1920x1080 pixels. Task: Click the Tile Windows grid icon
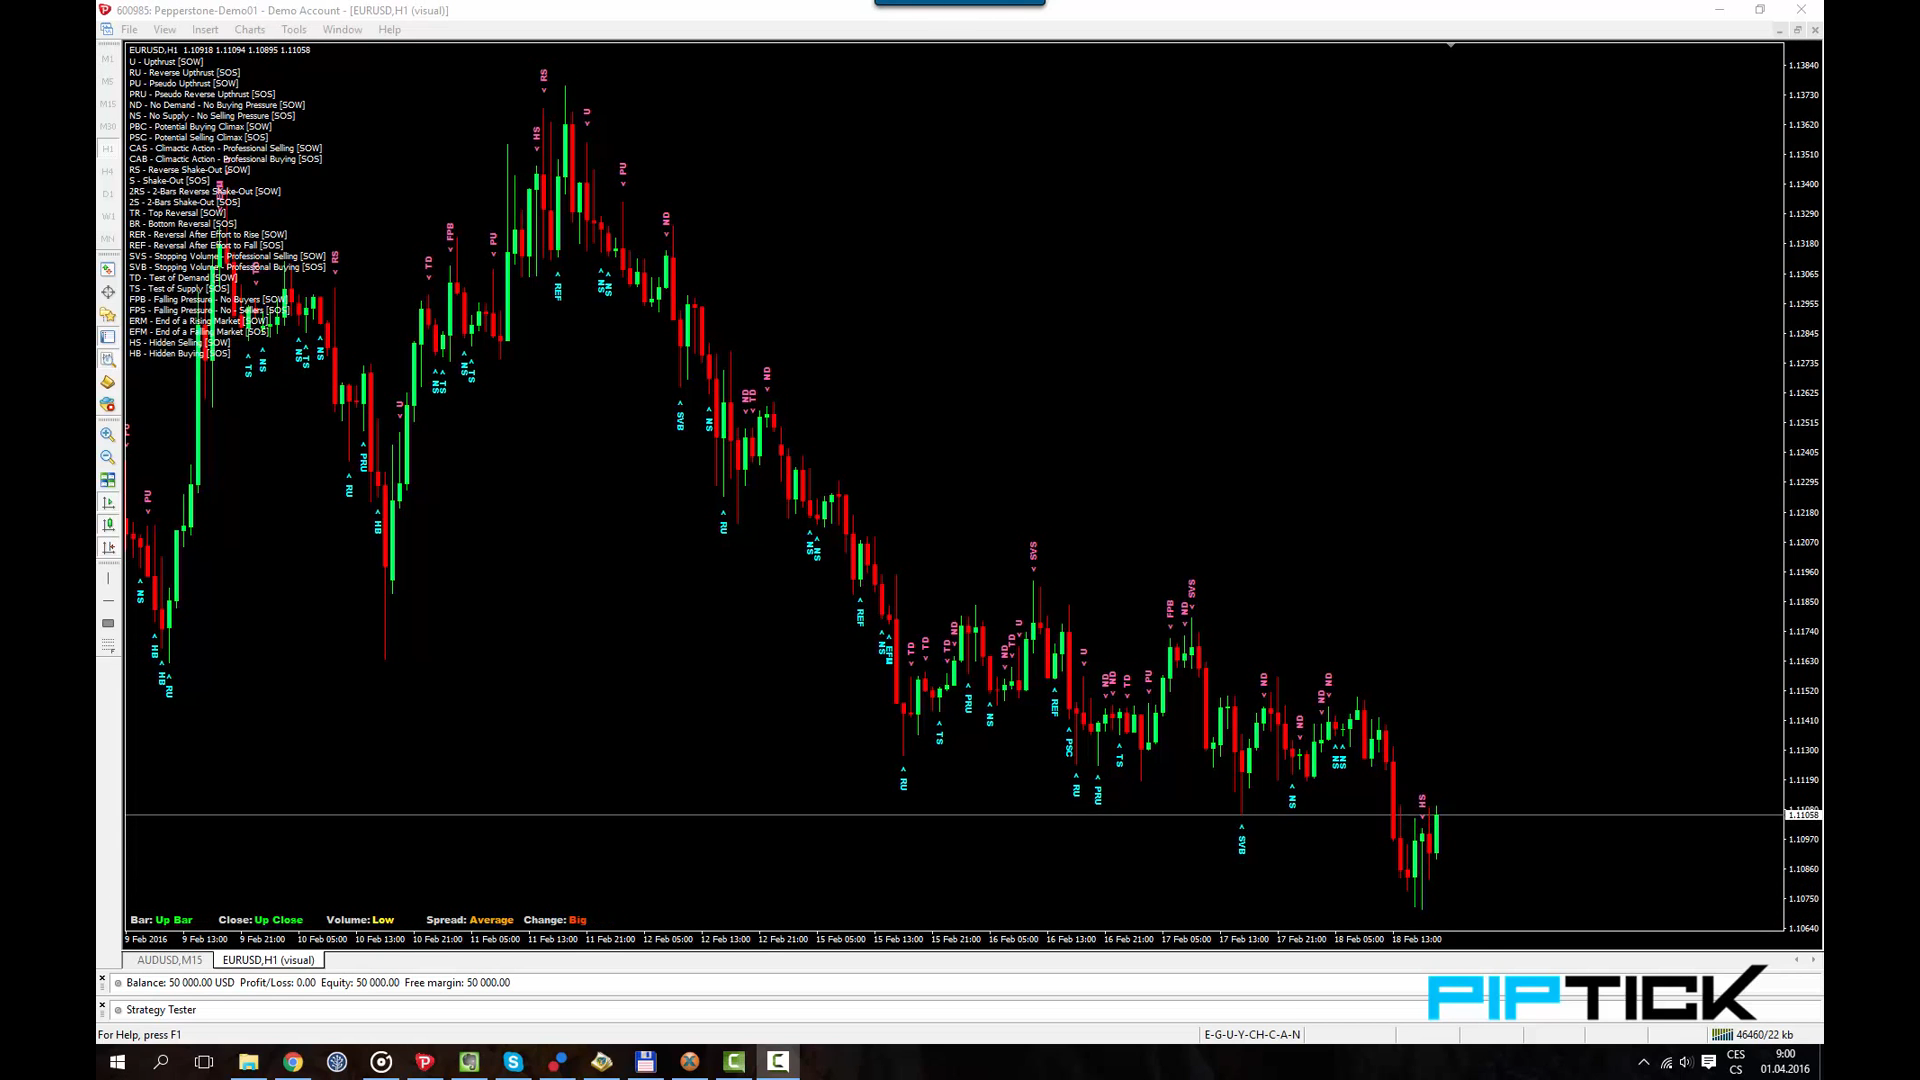click(x=108, y=480)
